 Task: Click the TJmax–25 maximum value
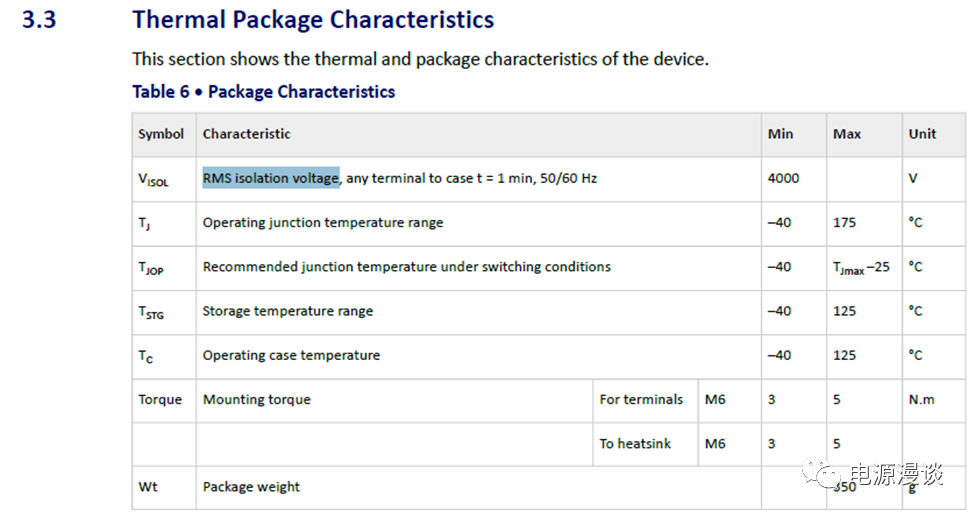pos(861,267)
